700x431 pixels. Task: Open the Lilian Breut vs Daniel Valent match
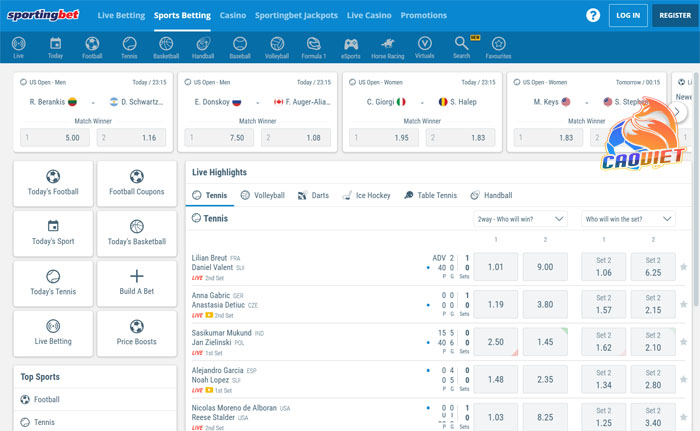click(219, 263)
